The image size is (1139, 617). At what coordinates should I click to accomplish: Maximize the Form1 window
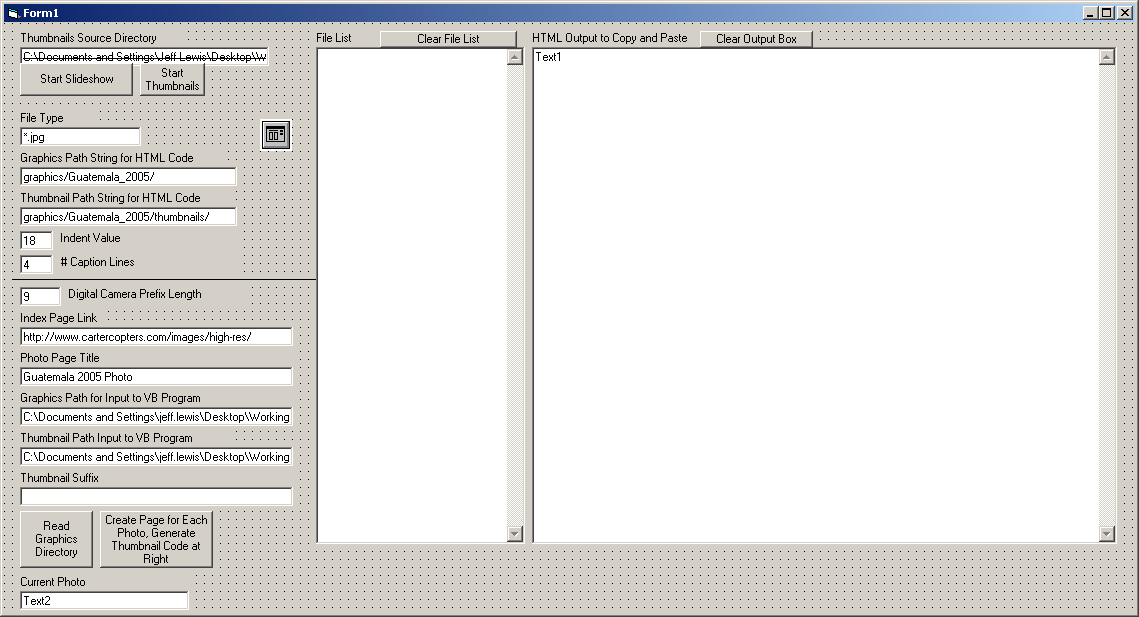pyautogui.click(x=1106, y=13)
